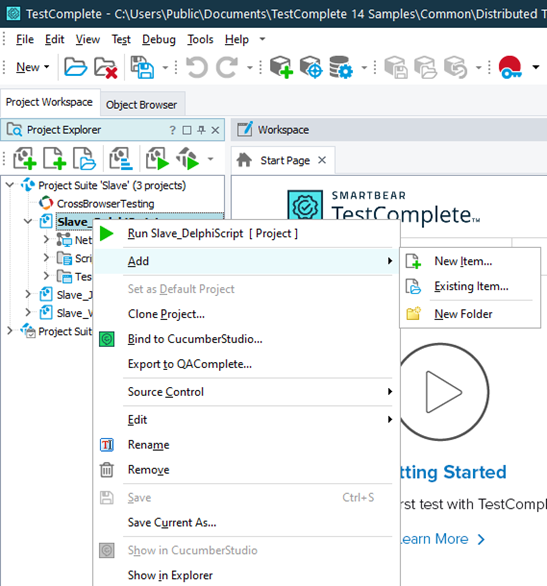Click Close project folder icon with red X

[106, 67]
